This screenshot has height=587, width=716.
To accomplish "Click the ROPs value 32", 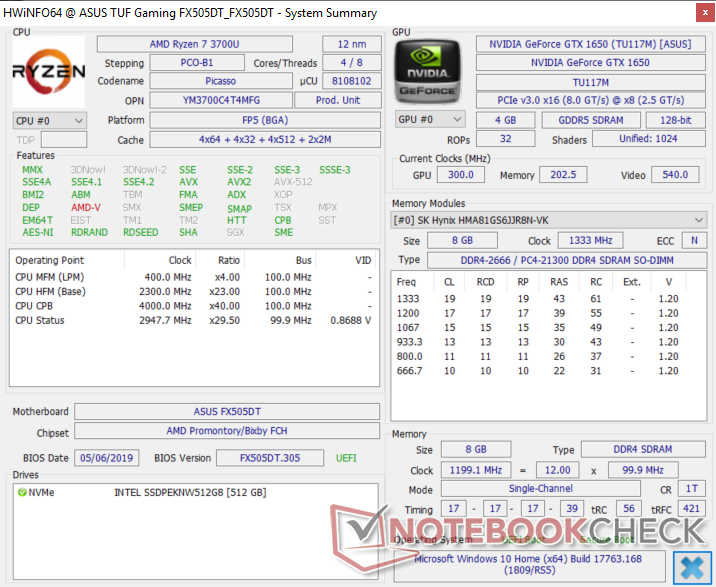I will [x=505, y=138].
